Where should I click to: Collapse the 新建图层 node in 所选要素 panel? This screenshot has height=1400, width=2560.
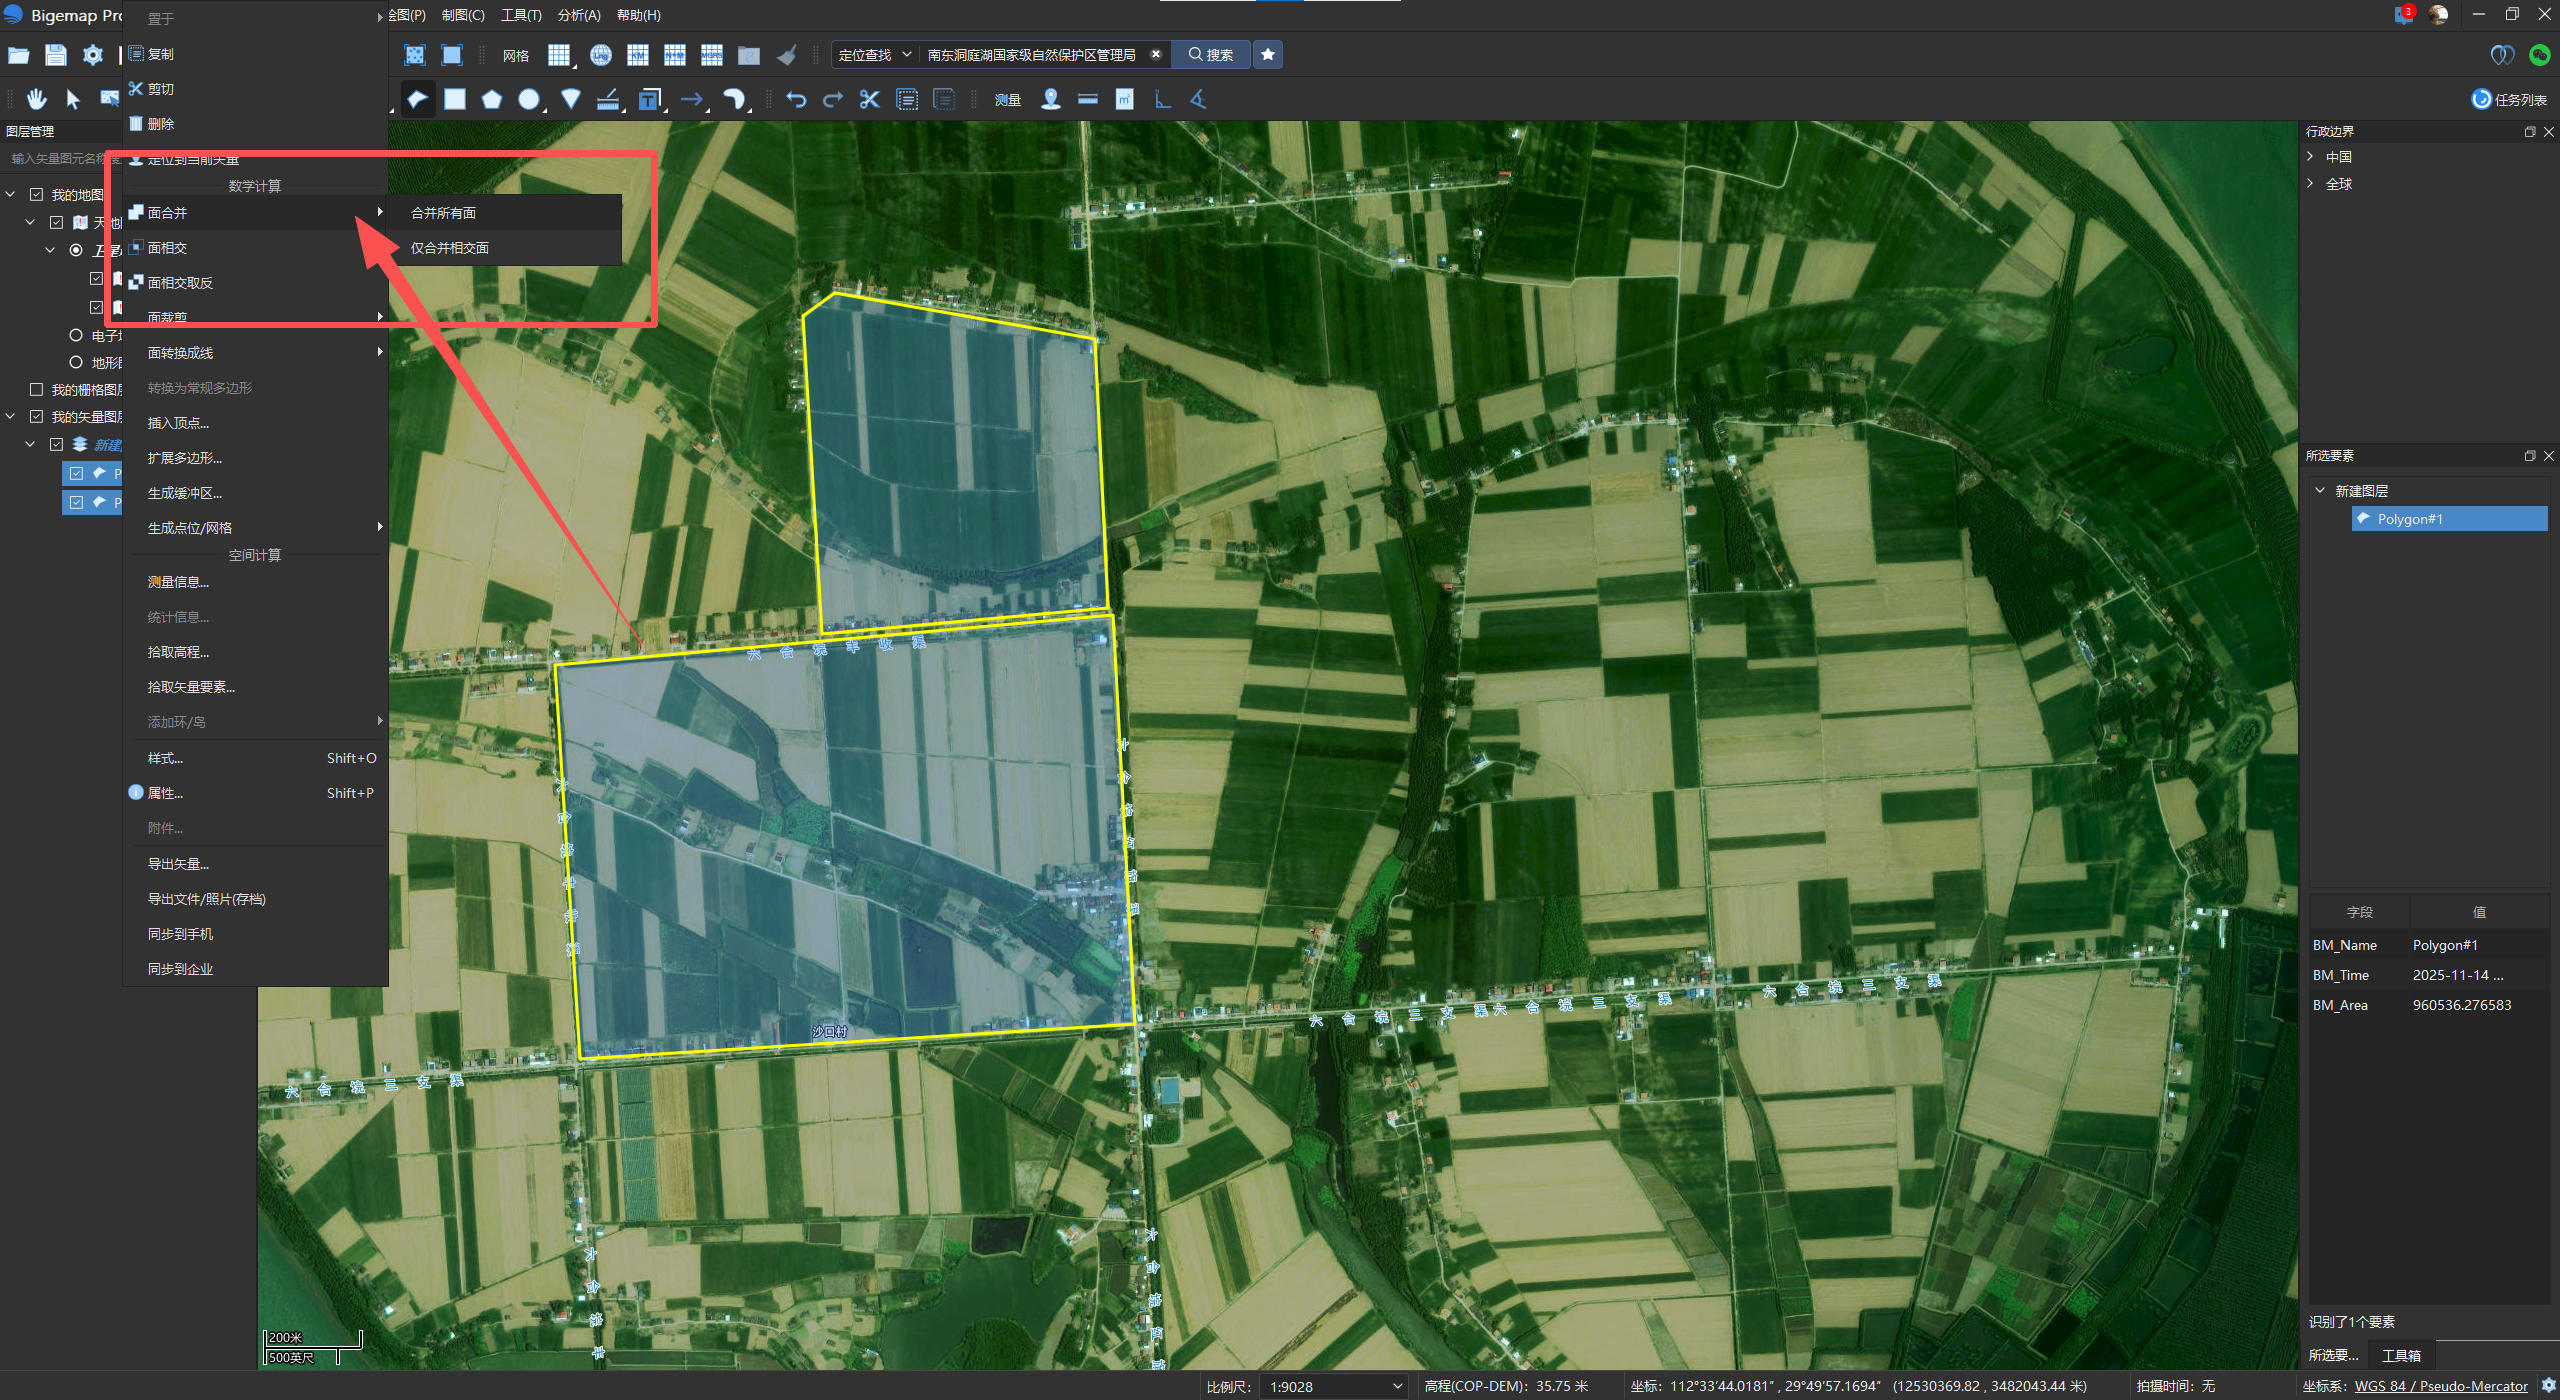(x=2320, y=491)
